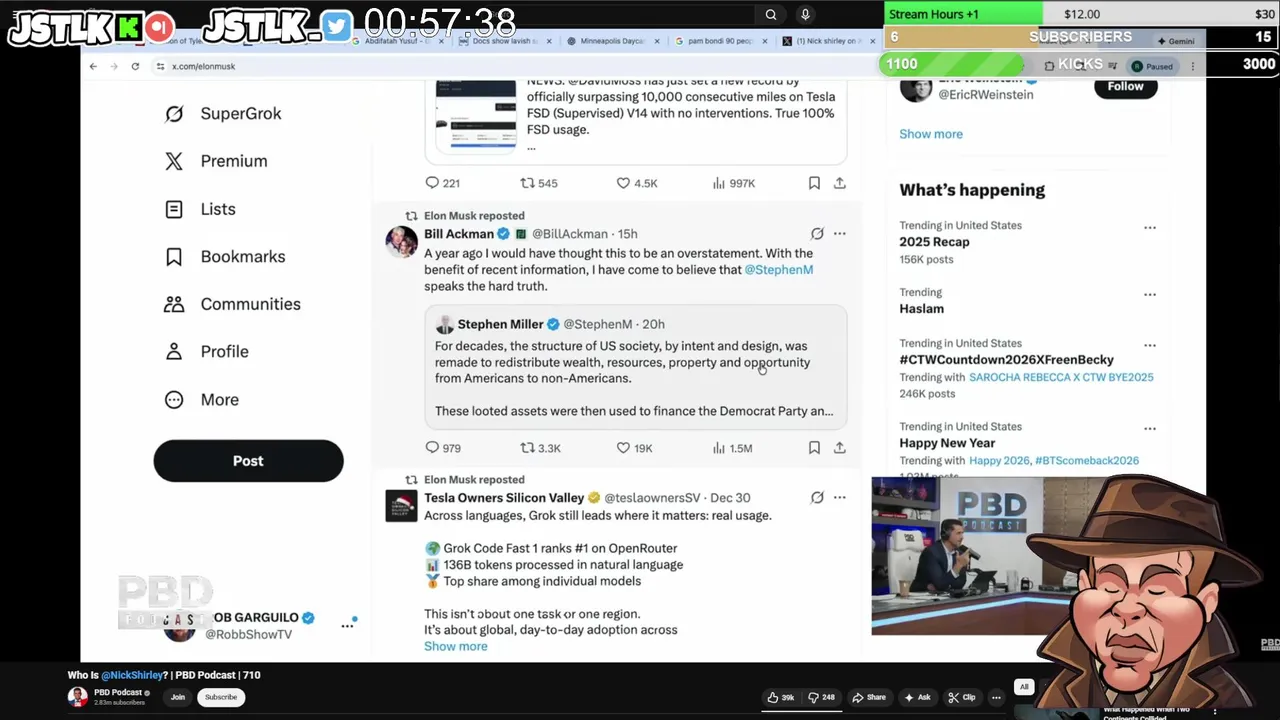
Task: Open the quoted Stephen Miller post
Action: pyautogui.click(x=636, y=366)
